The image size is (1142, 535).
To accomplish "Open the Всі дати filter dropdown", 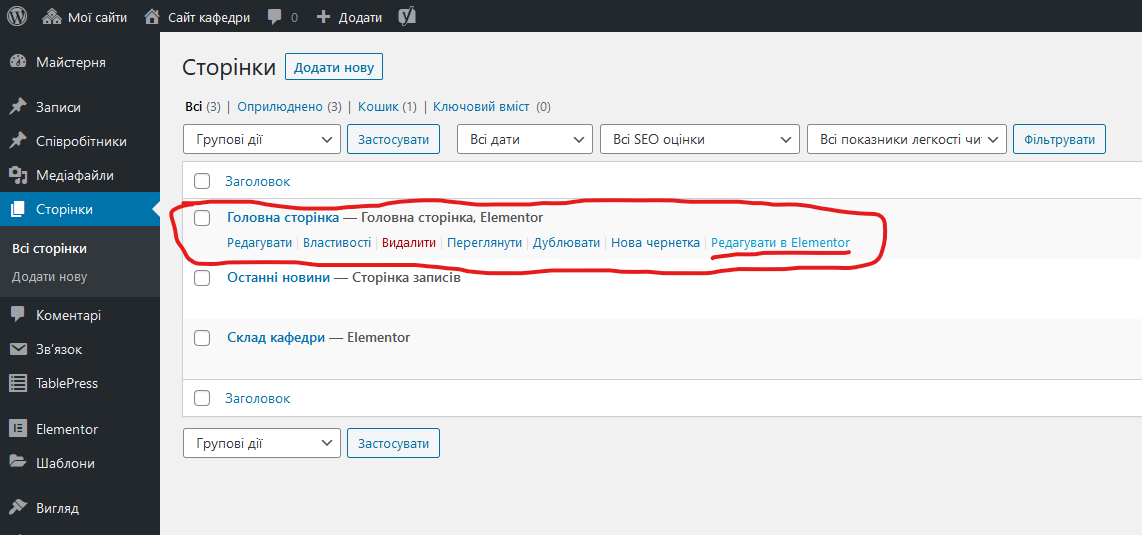I will [x=524, y=139].
